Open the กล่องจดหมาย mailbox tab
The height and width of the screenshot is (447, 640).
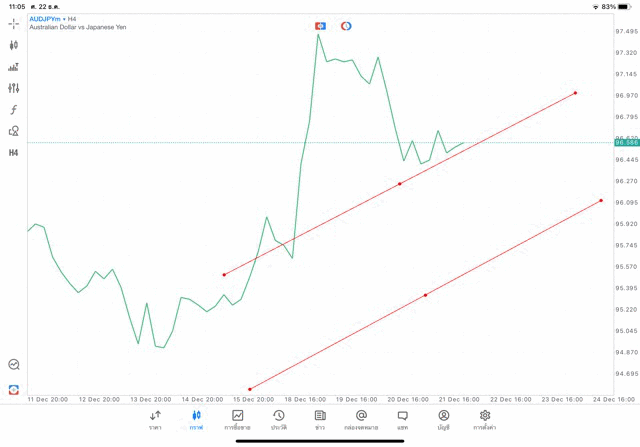[x=361, y=420]
